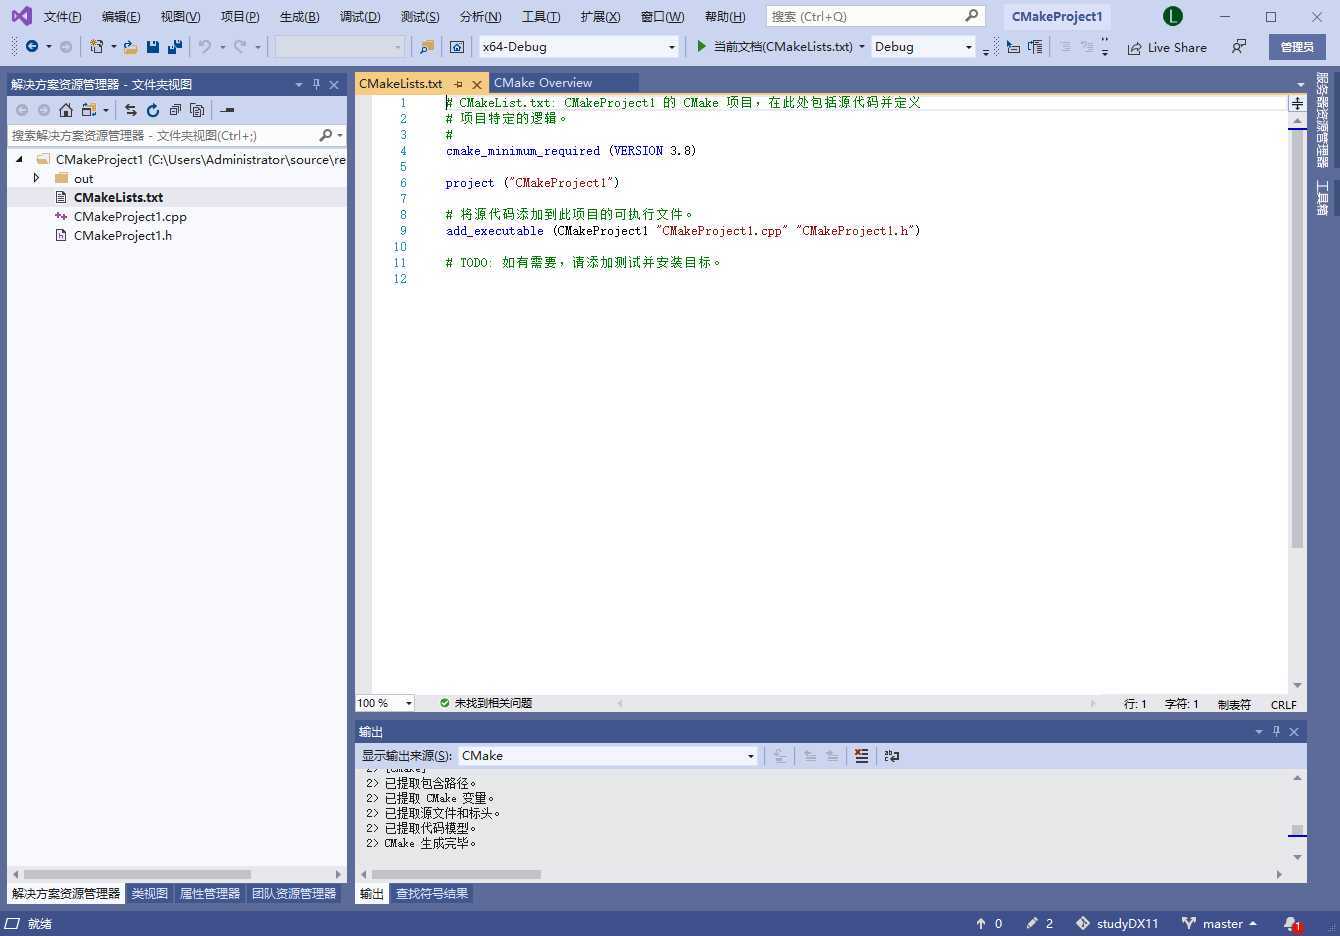Click sync with active document icon
Screen dimensions: 1340x936
(x=131, y=110)
